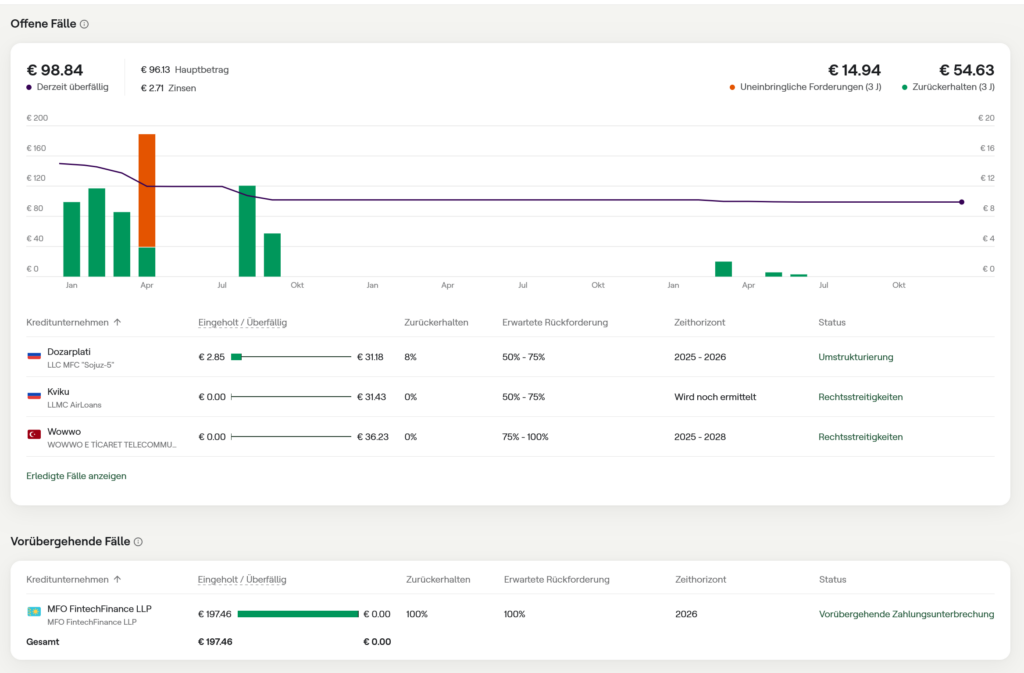
Task: Sort open cases by Kreditunternehmen arrow
Action: click(117, 323)
